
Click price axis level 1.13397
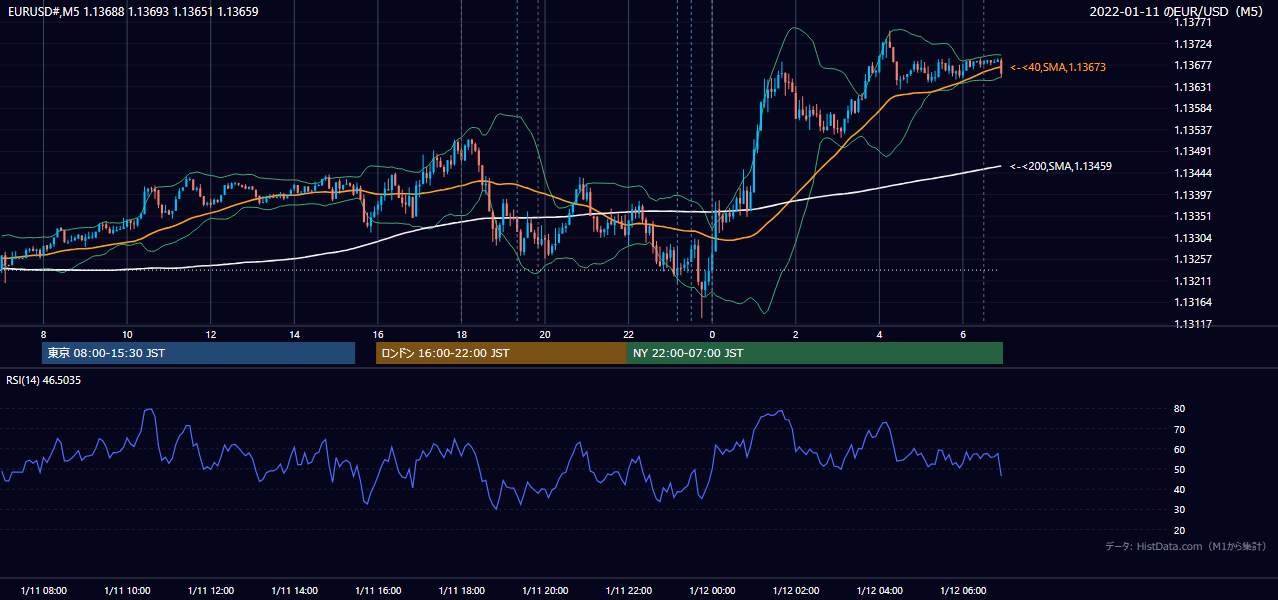click(x=1193, y=195)
